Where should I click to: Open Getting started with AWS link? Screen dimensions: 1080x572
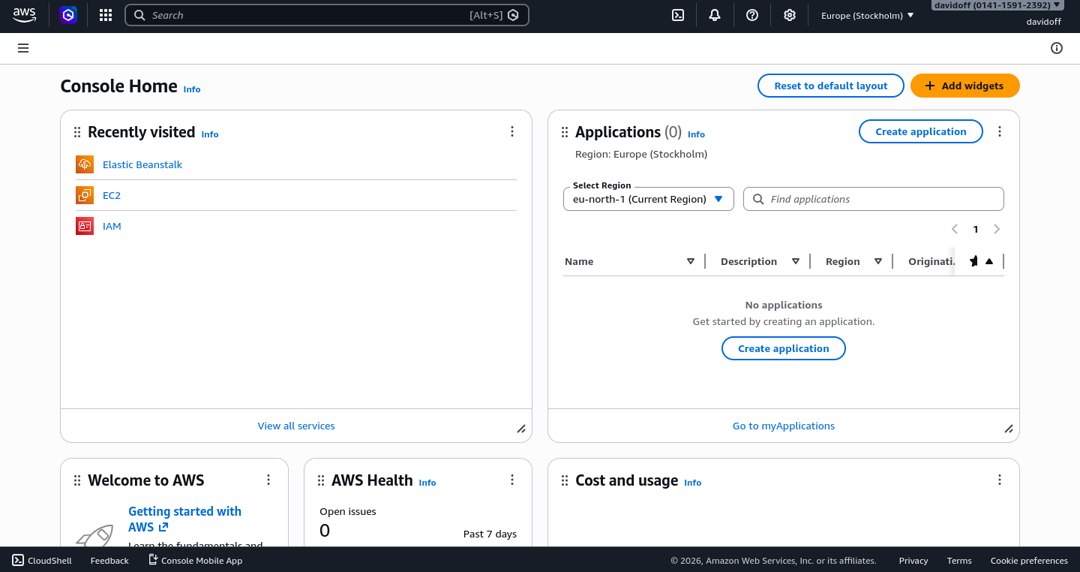pos(185,519)
